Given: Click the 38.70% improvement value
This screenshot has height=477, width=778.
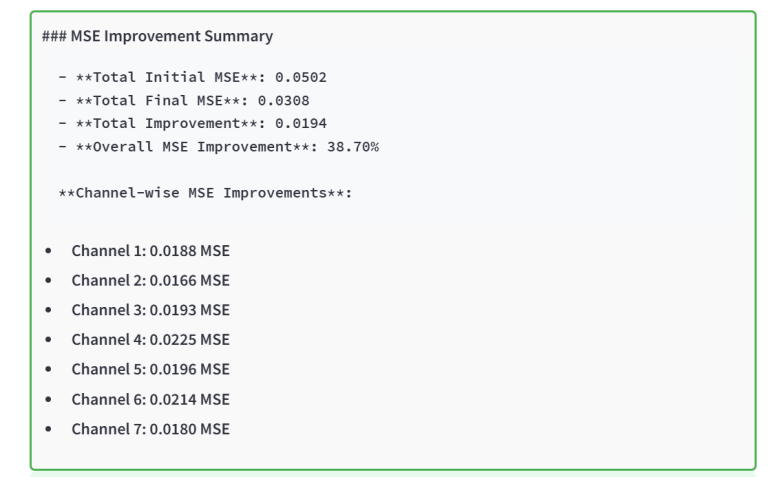Looking at the screenshot, I should pyautogui.click(x=350, y=145).
